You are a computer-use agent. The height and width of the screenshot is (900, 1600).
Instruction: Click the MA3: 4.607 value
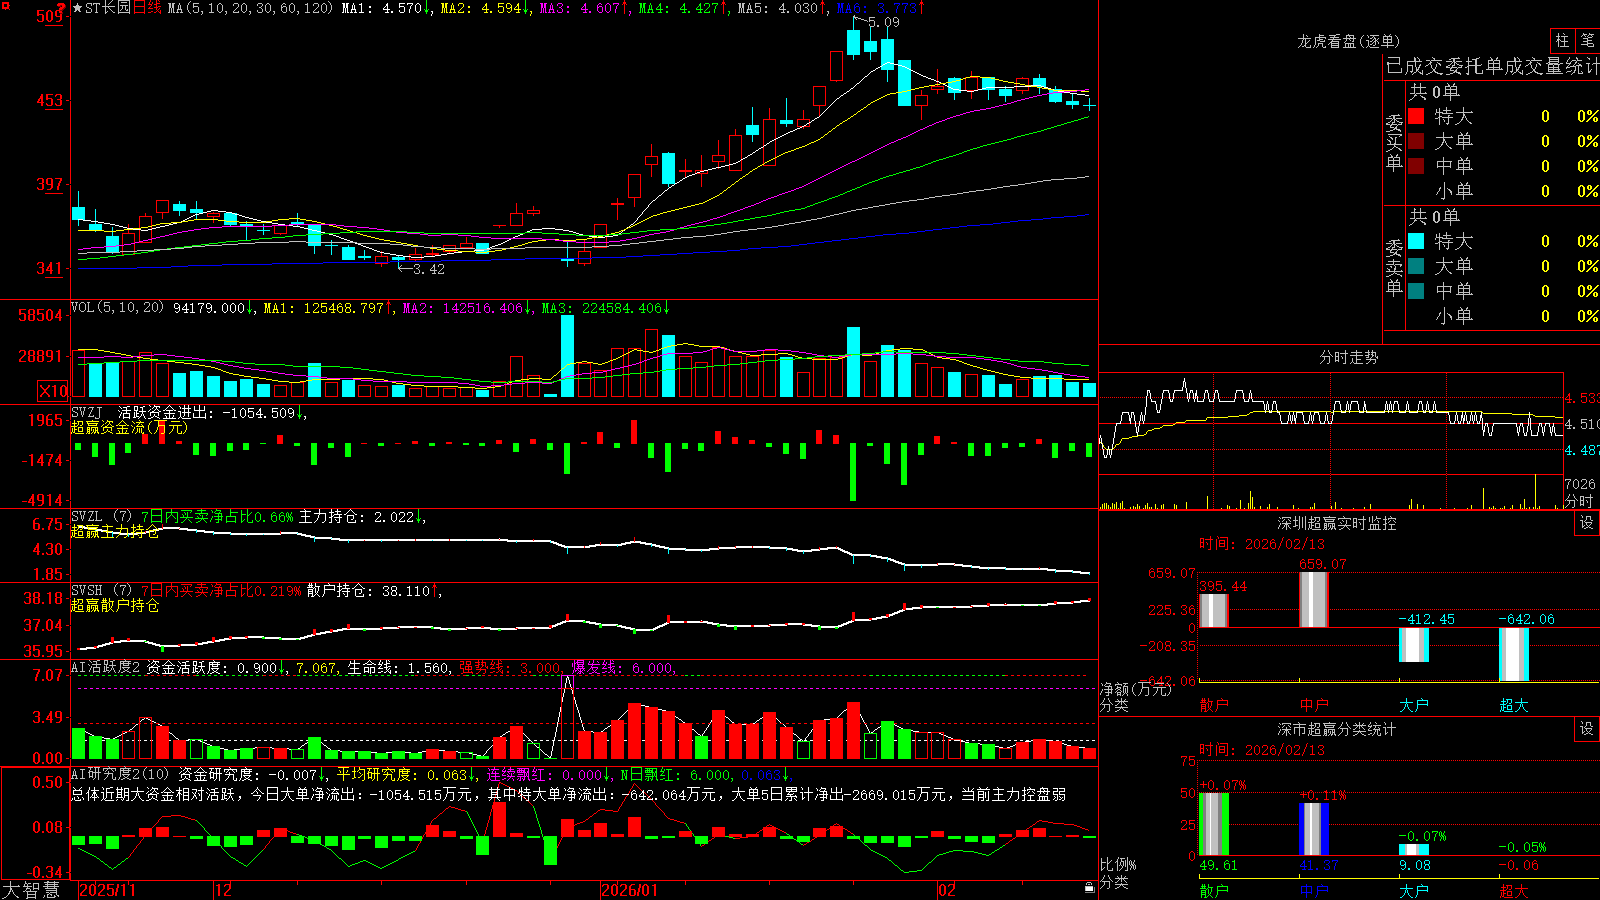pos(584,8)
